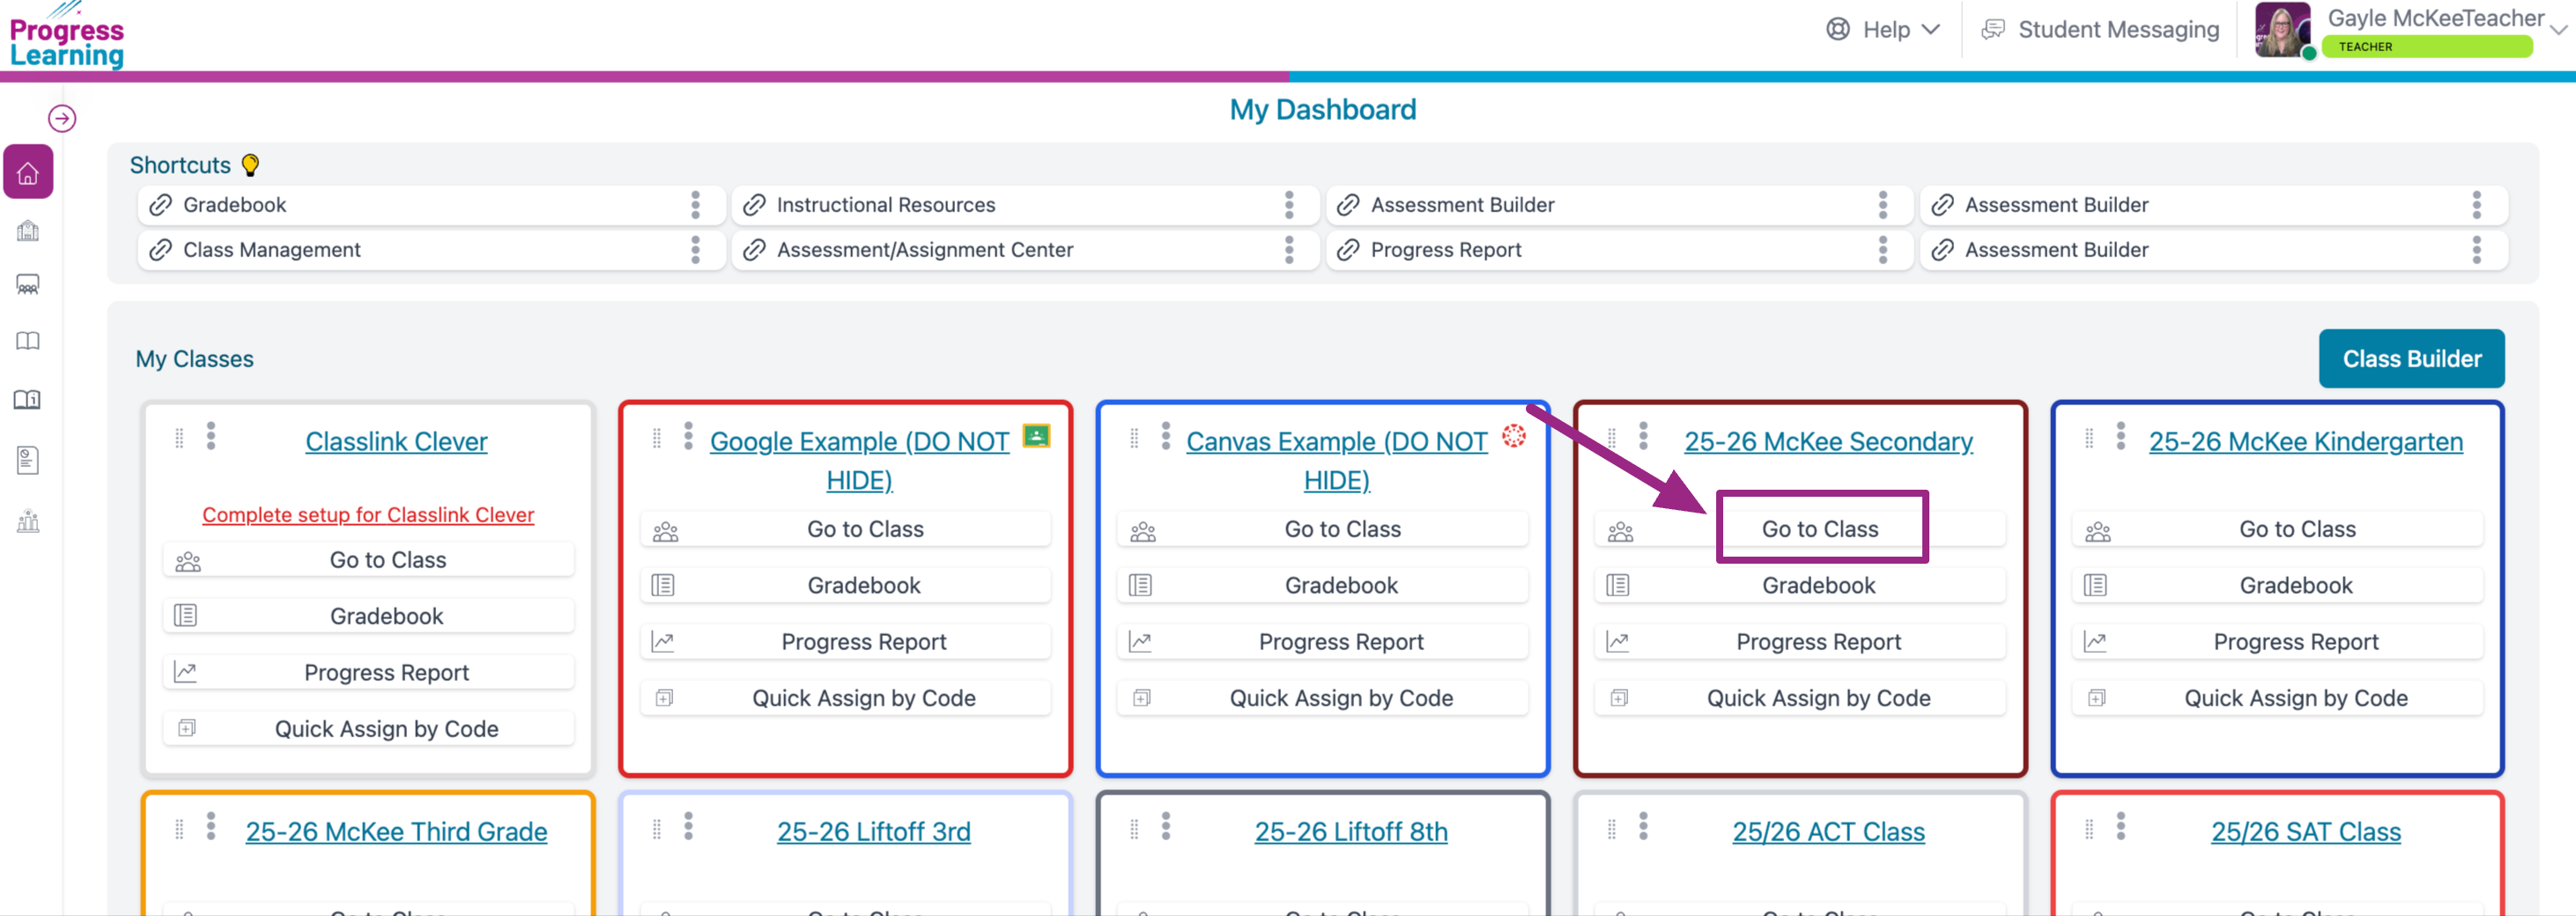
Task: Open the Classlink Clever class link
Action: [x=396, y=442]
